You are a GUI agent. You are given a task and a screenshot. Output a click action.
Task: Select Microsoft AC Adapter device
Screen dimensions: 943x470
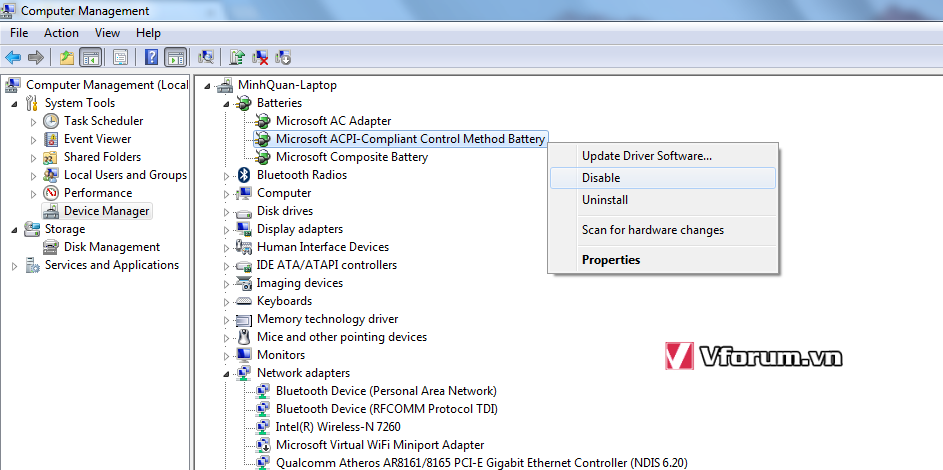point(333,121)
